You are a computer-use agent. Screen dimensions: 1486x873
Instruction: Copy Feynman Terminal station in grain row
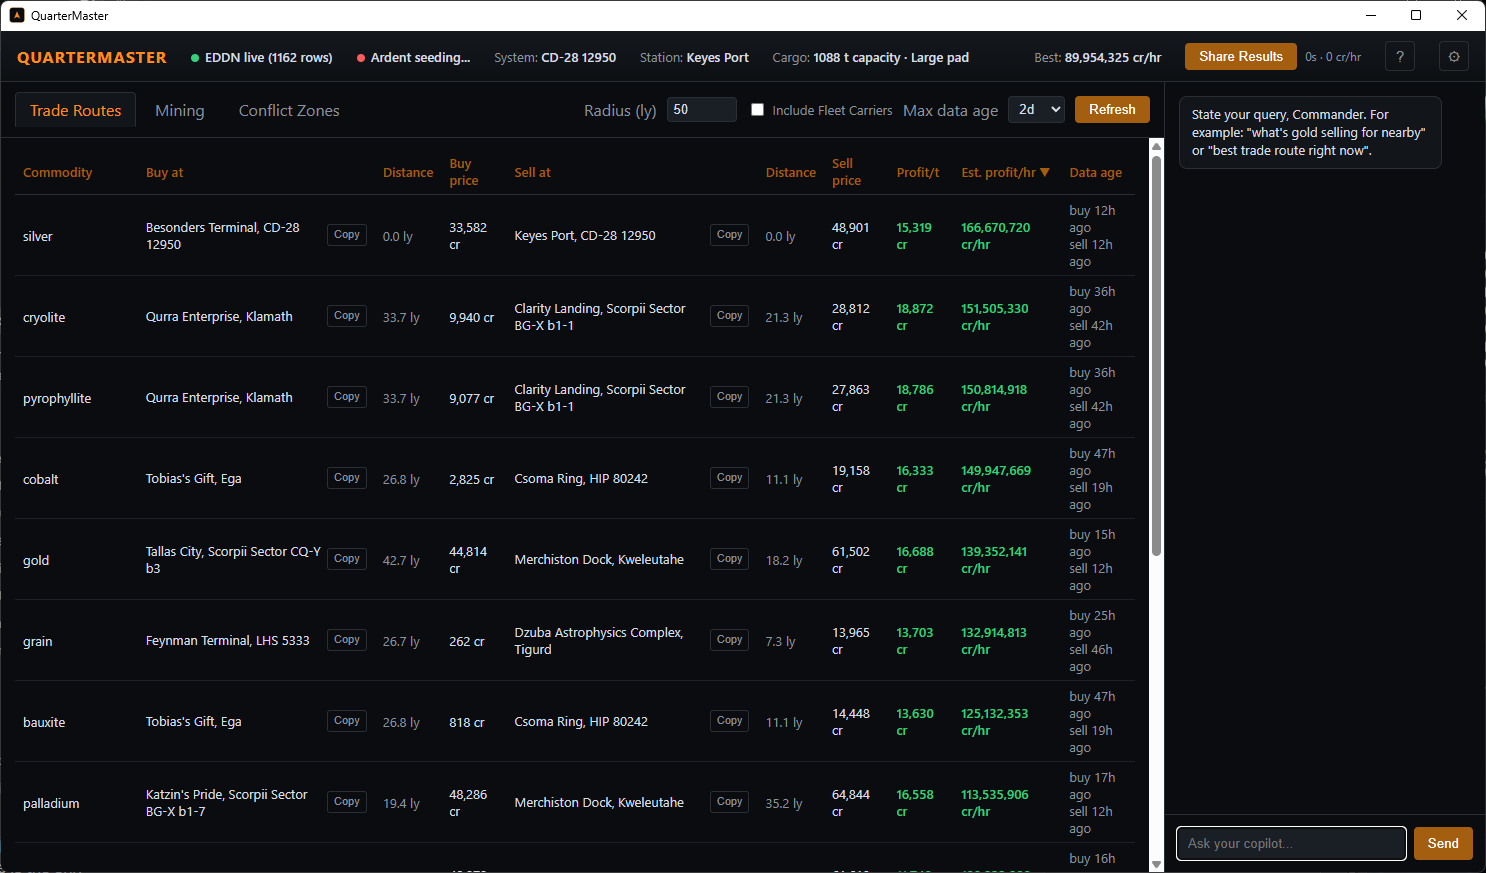pyautogui.click(x=347, y=640)
